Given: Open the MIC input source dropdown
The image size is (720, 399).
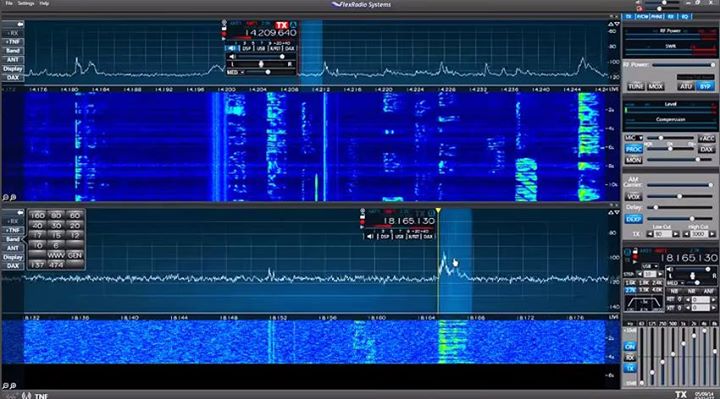Looking at the screenshot, I should (633, 138).
